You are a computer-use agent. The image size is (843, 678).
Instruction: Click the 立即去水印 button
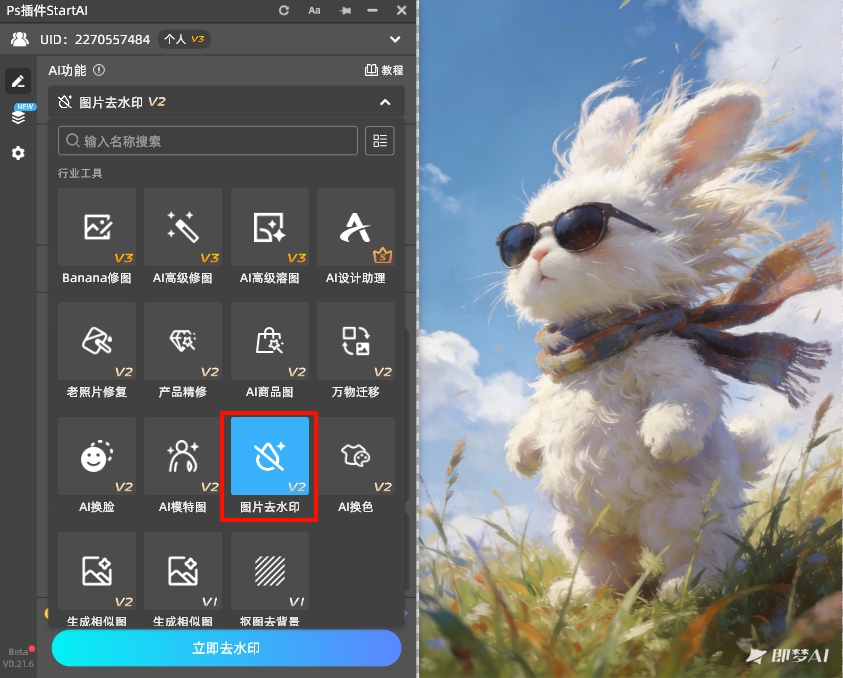[x=226, y=648]
